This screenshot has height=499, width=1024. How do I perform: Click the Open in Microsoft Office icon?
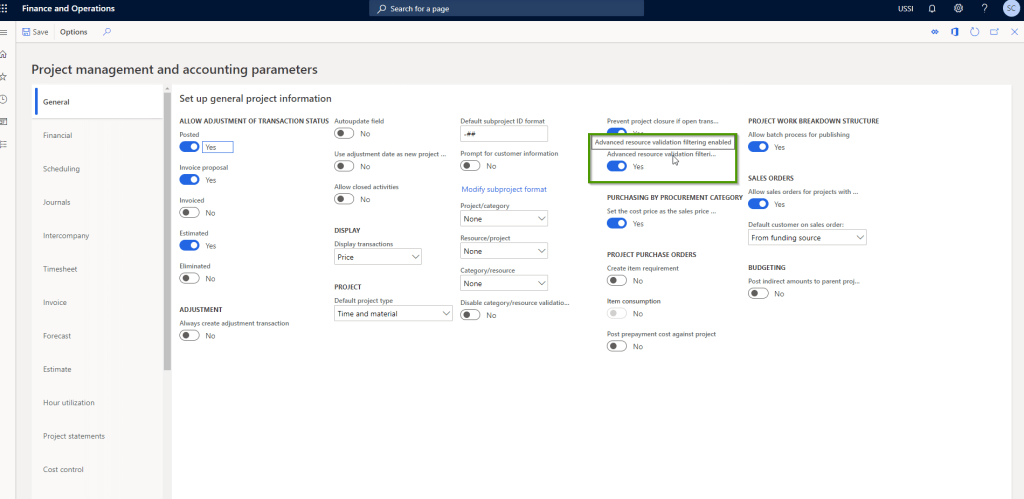click(x=955, y=32)
